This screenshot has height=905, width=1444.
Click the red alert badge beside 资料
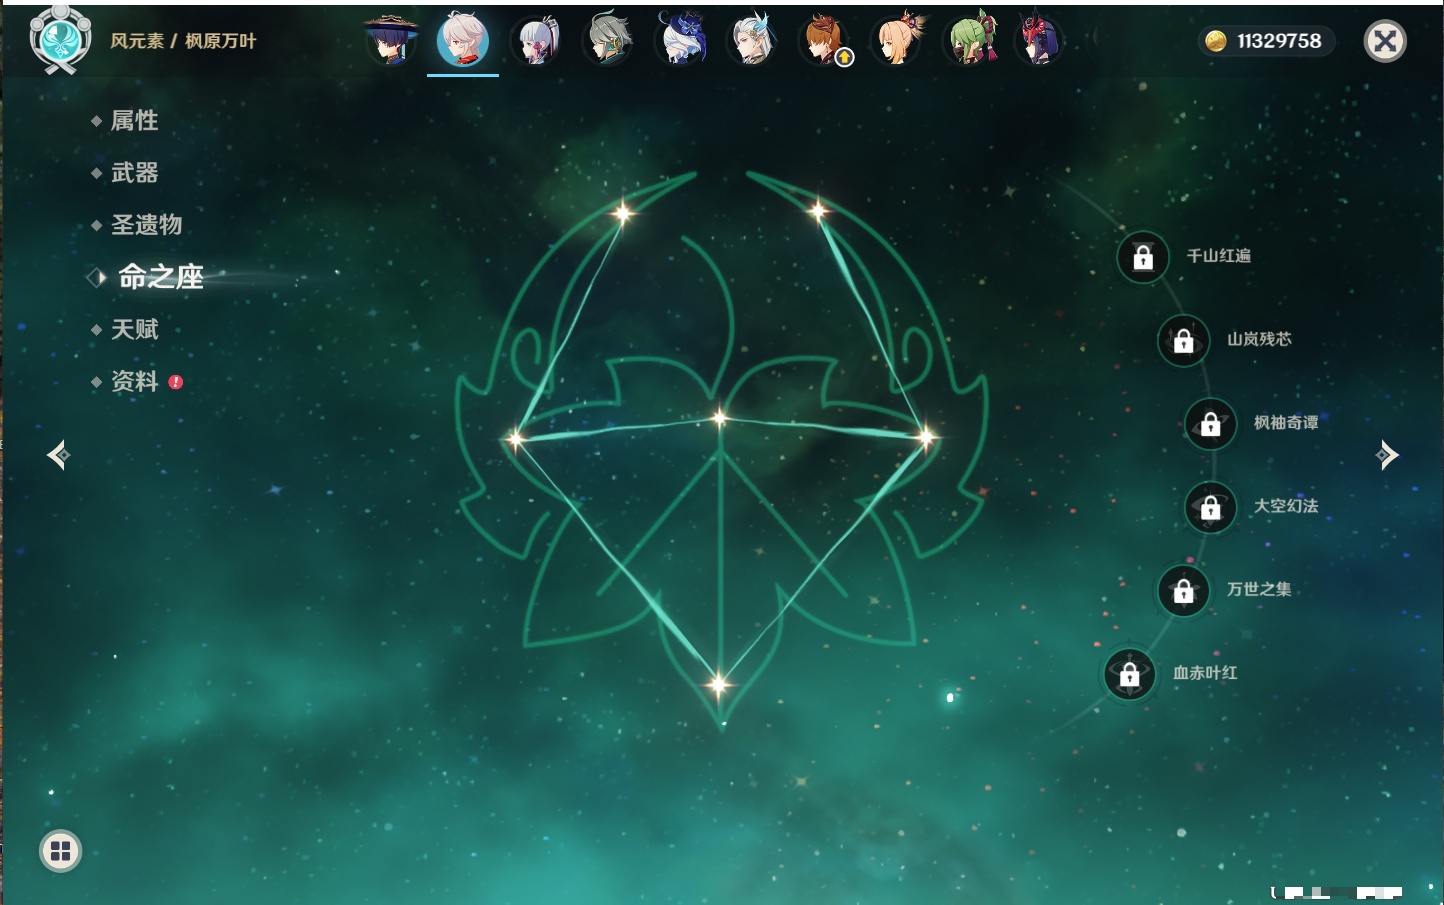tap(176, 382)
